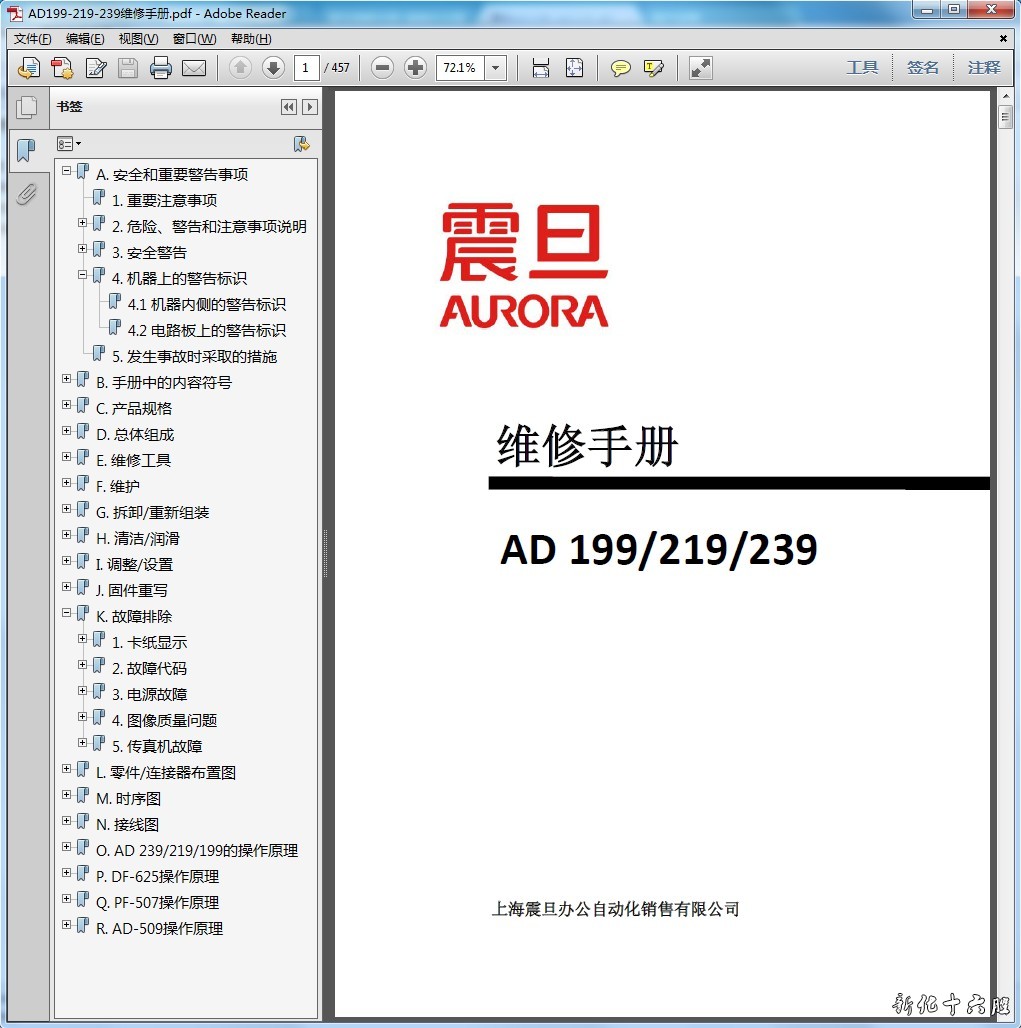Viewport: 1021px width, 1028px height.
Task: Open the 帮助(H) menu
Action: (251, 39)
